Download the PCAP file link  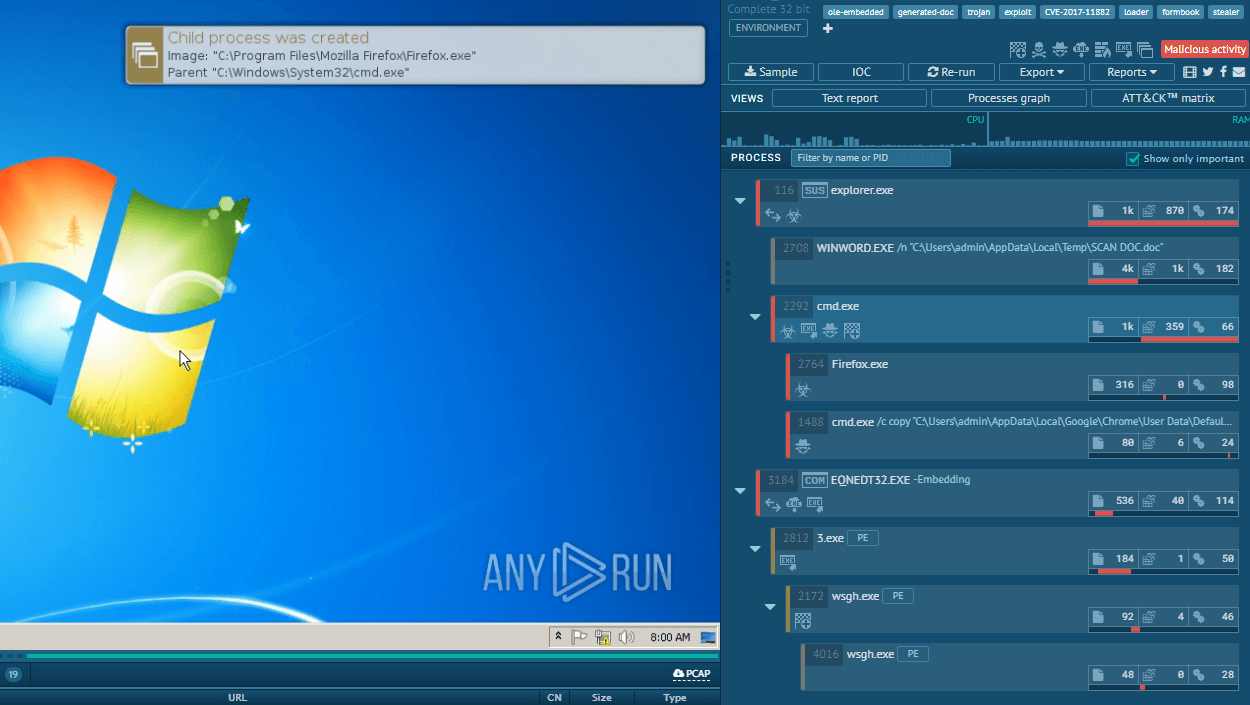[x=692, y=674]
